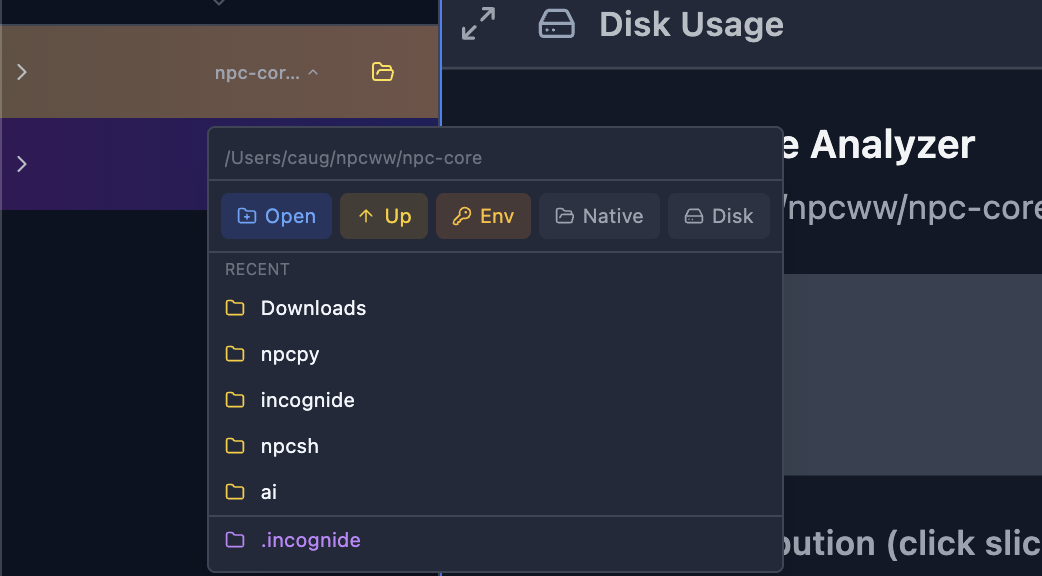This screenshot has height=576, width=1042.
Task: Click the Open button in the popup
Action: tap(276, 216)
